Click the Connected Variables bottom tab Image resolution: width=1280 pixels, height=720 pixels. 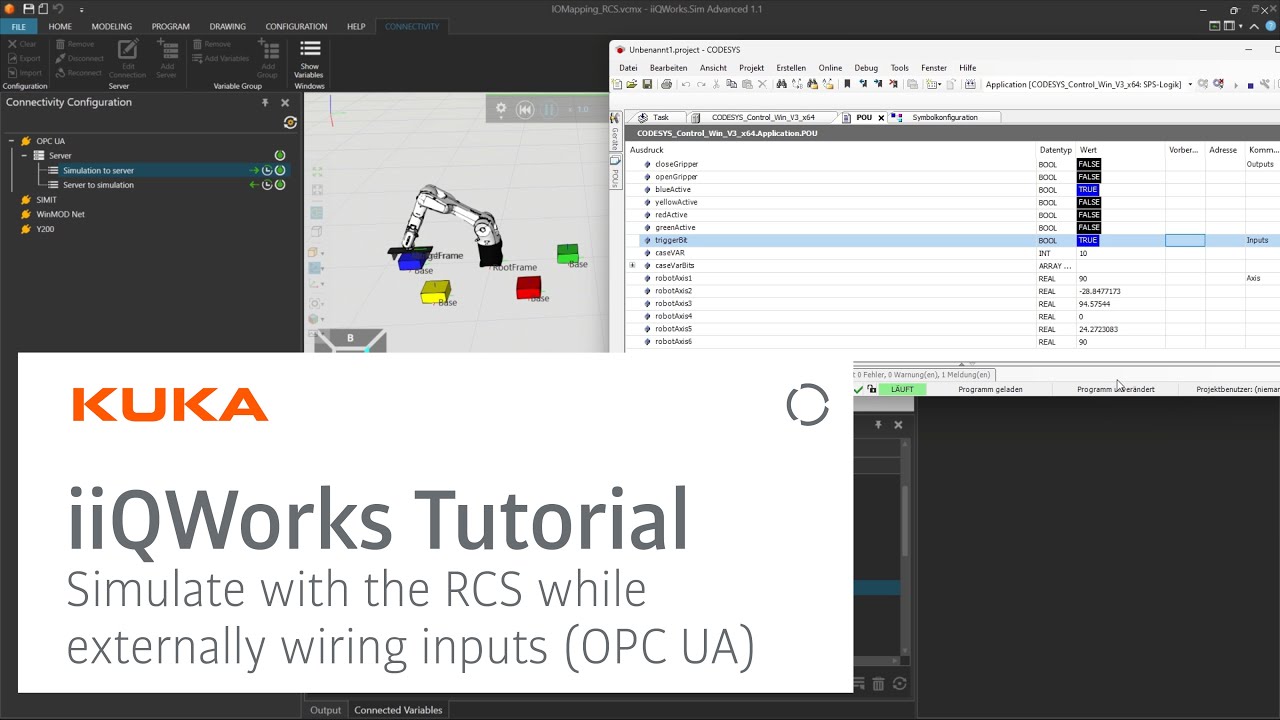pos(398,710)
